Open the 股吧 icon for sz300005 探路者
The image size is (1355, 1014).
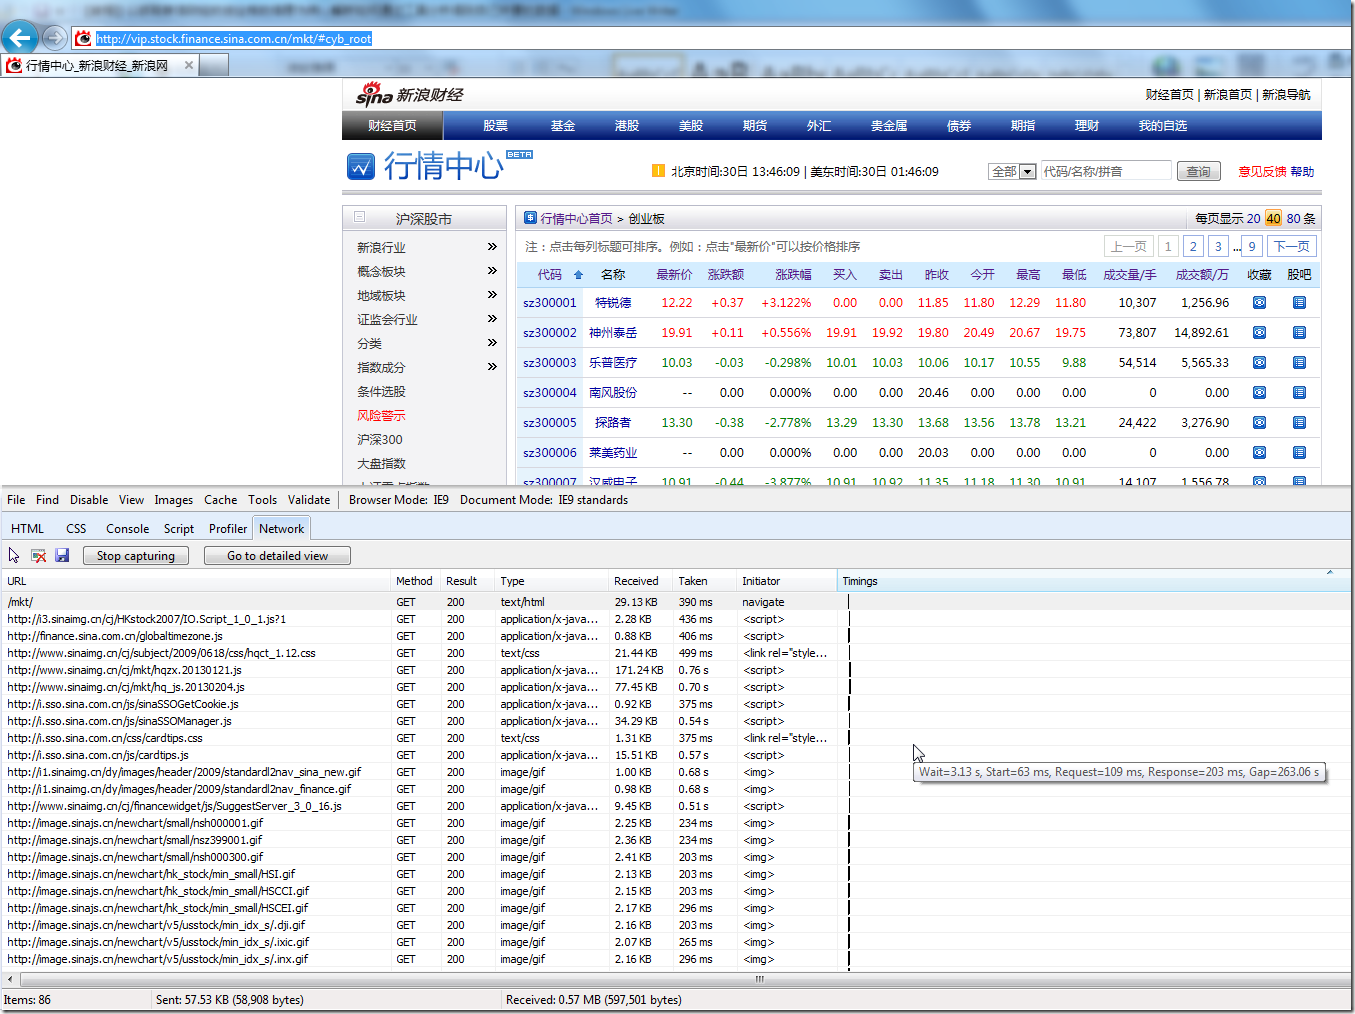click(x=1299, y=422)
